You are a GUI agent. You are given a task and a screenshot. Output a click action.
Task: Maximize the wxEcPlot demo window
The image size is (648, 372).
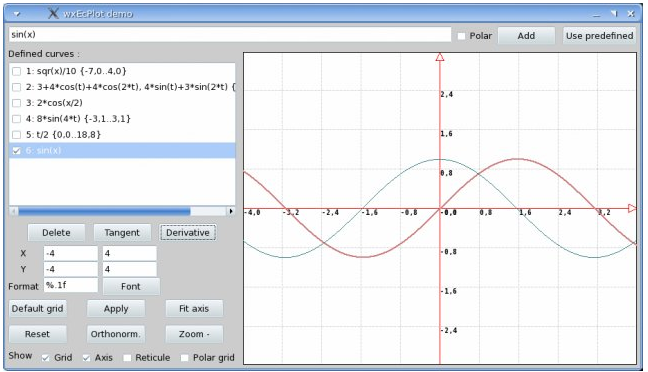(614, 14)
